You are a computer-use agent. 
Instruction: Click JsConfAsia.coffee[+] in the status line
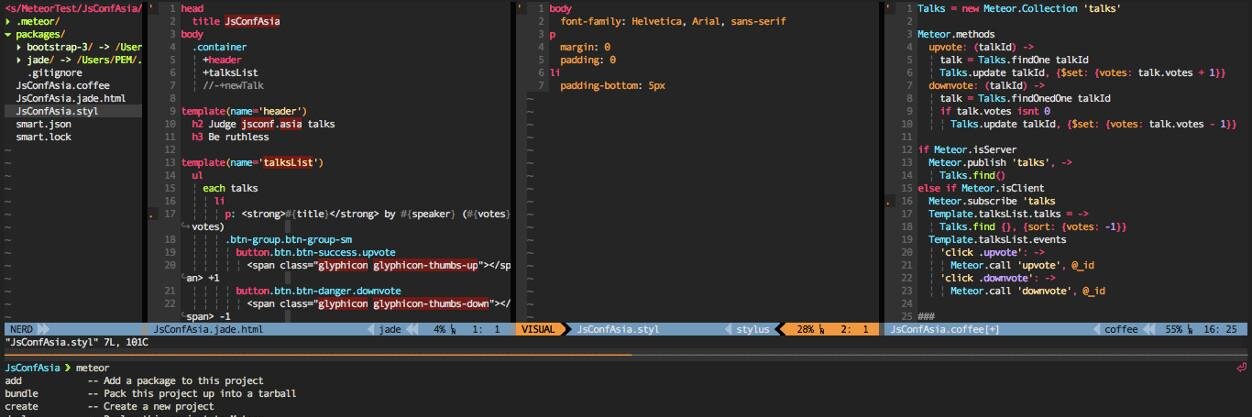click(x=944, y=329)
